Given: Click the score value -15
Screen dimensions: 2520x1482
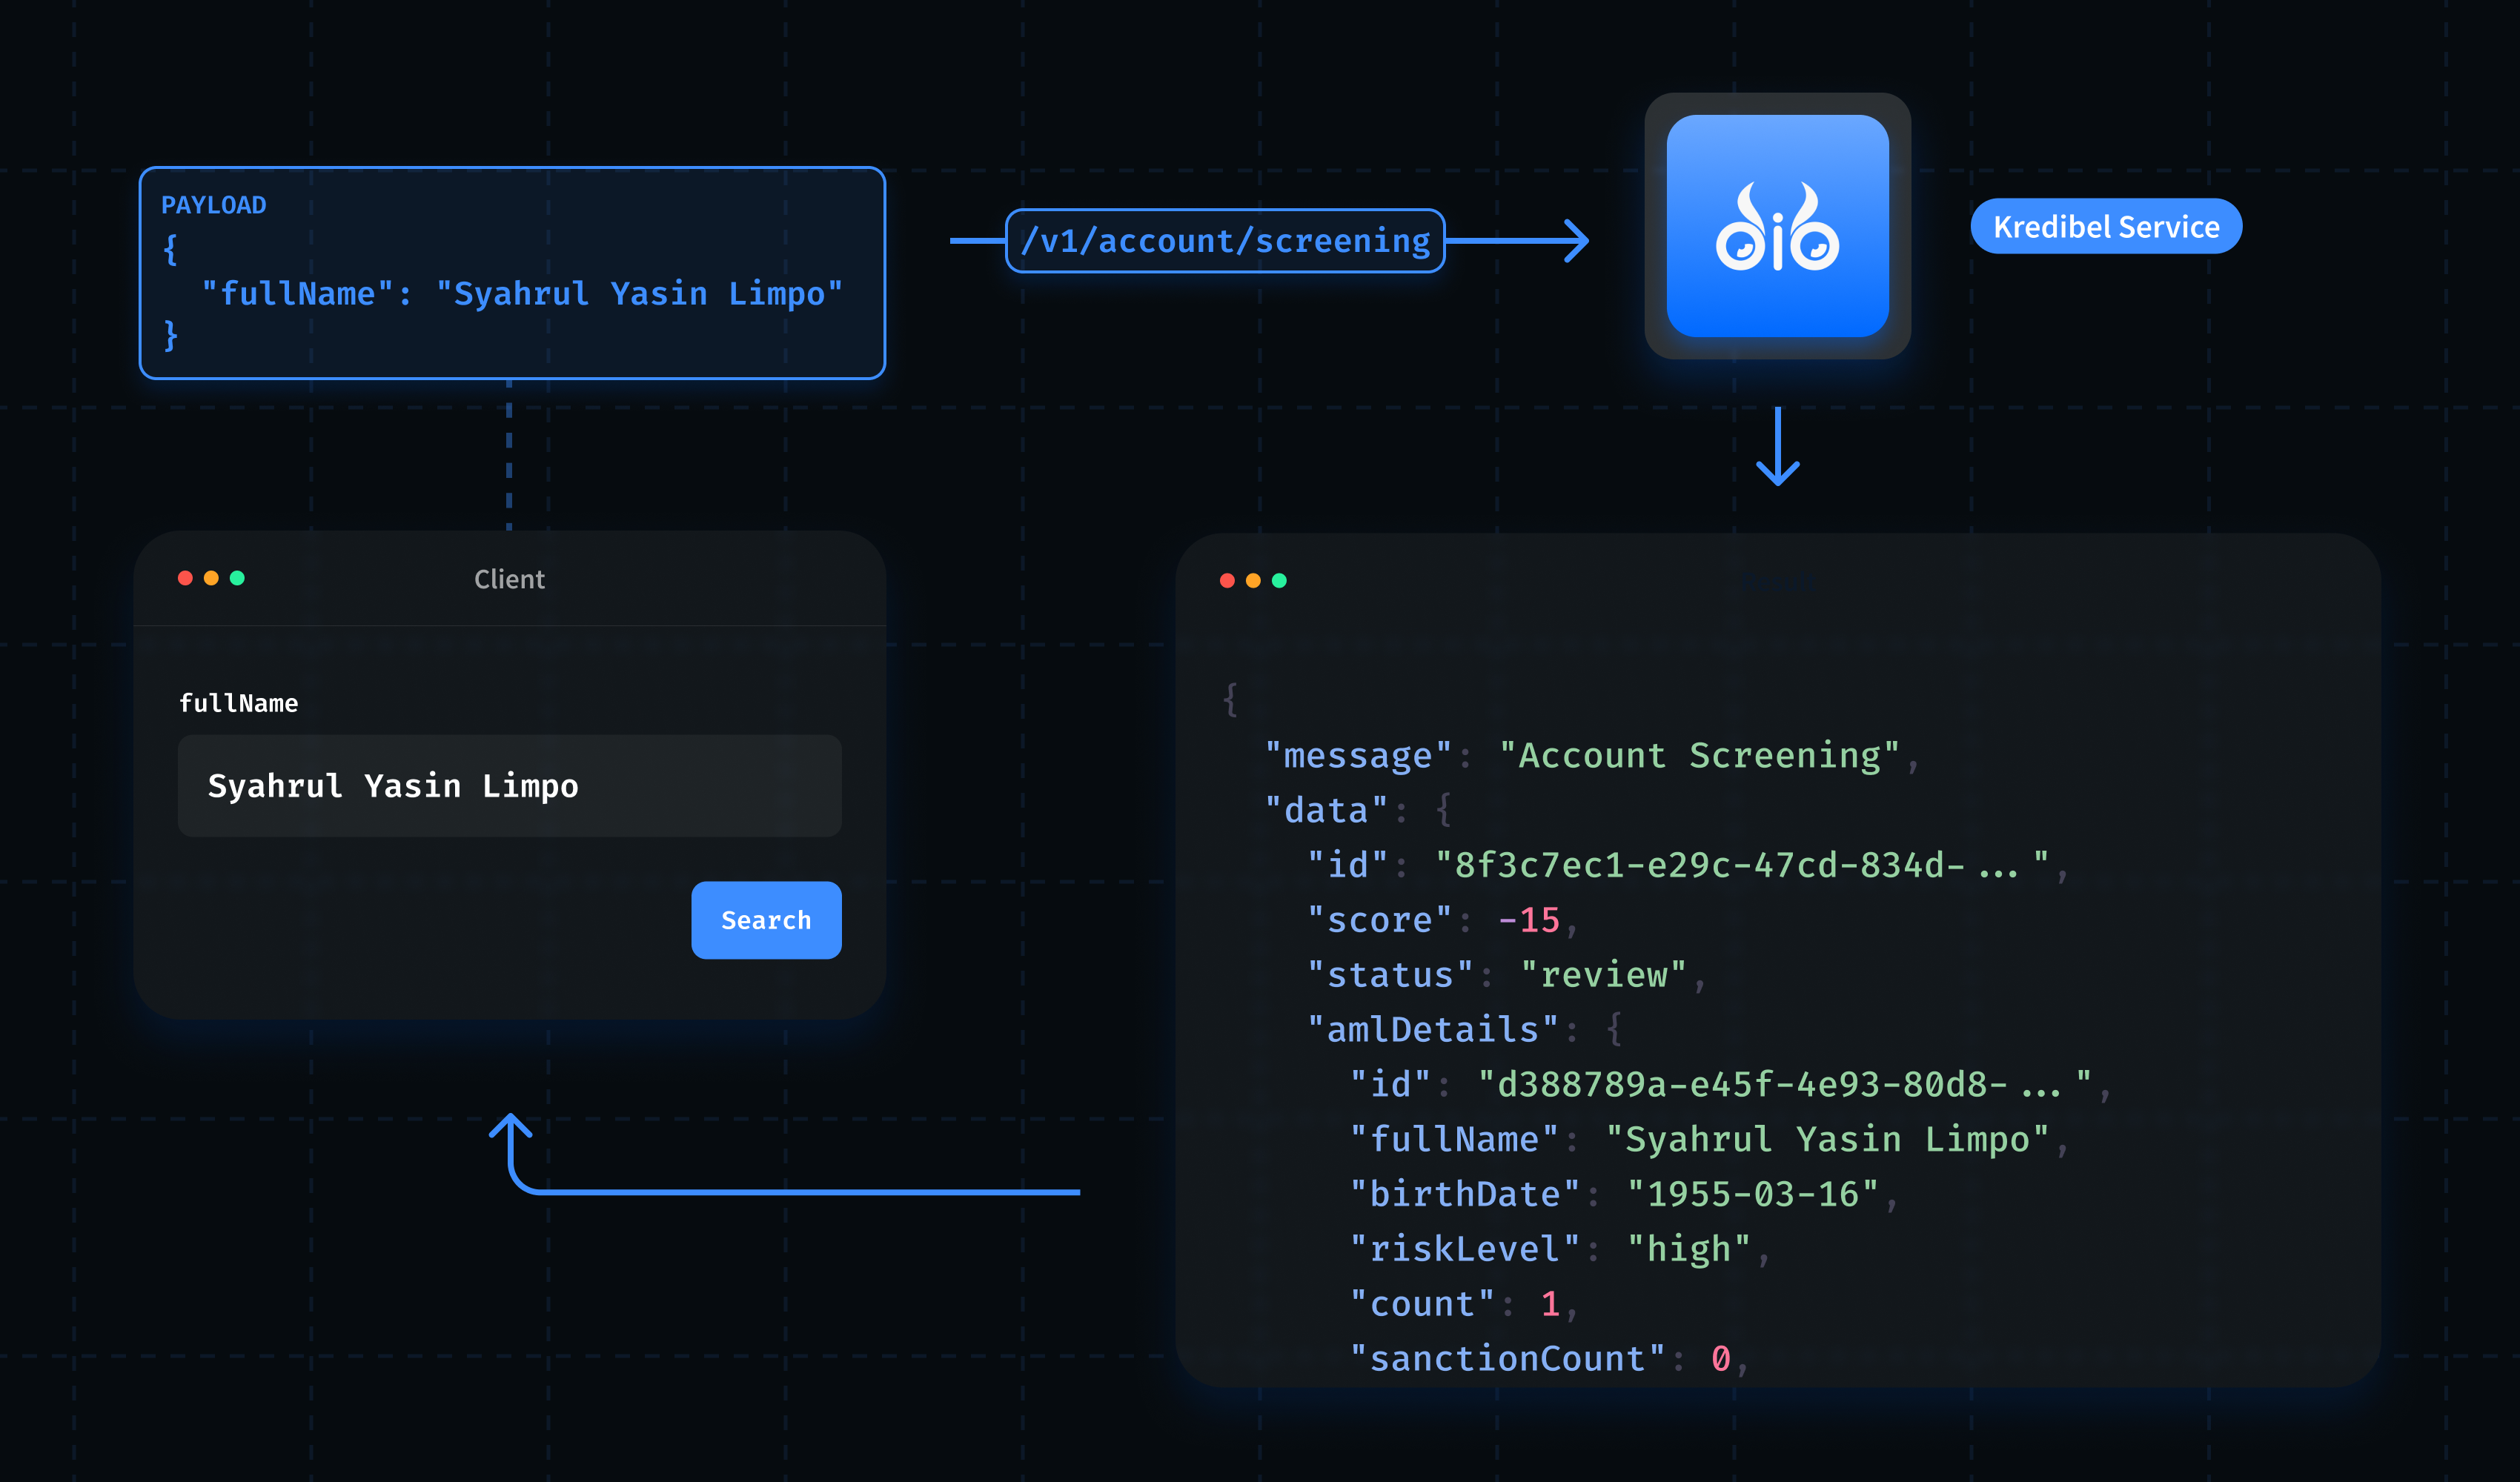Looking at the screenshot, I should point(1528,920).
